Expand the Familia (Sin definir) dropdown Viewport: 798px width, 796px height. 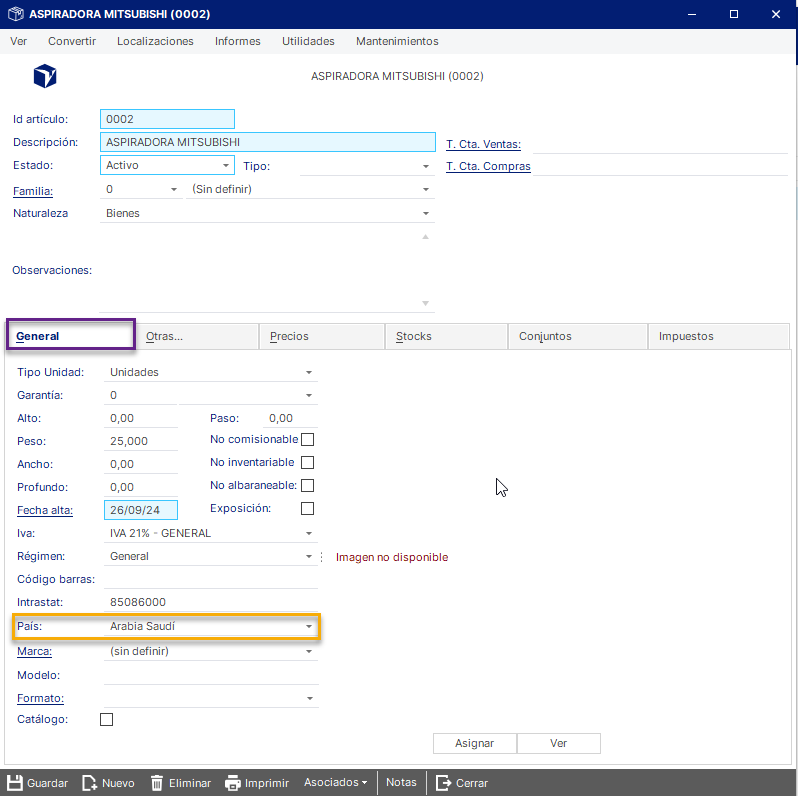tap(426, 189)
